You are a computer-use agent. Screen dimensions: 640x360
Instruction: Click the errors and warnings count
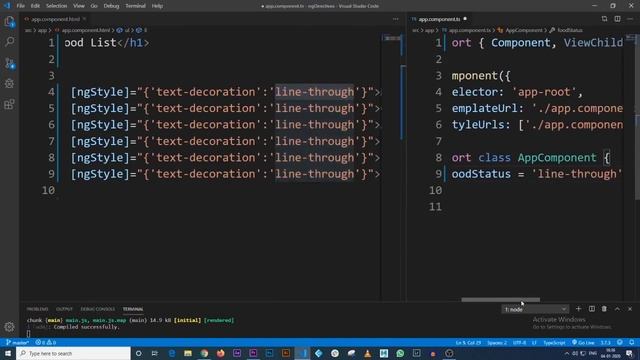(x=46, y=342)
